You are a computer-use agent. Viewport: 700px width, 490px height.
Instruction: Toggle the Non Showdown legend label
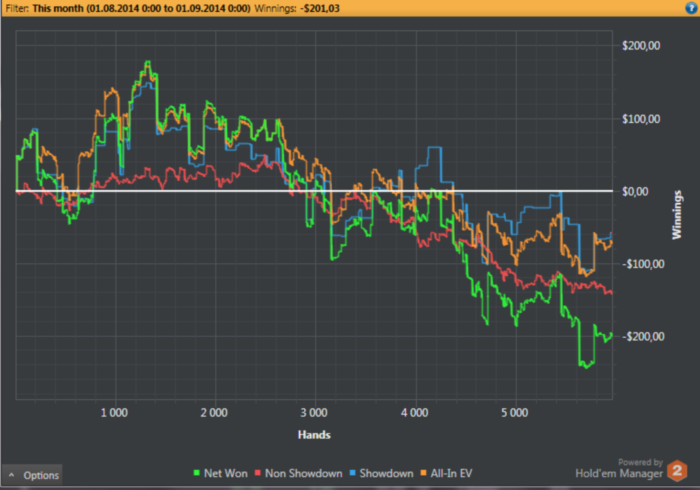click(x=304, y=473)
